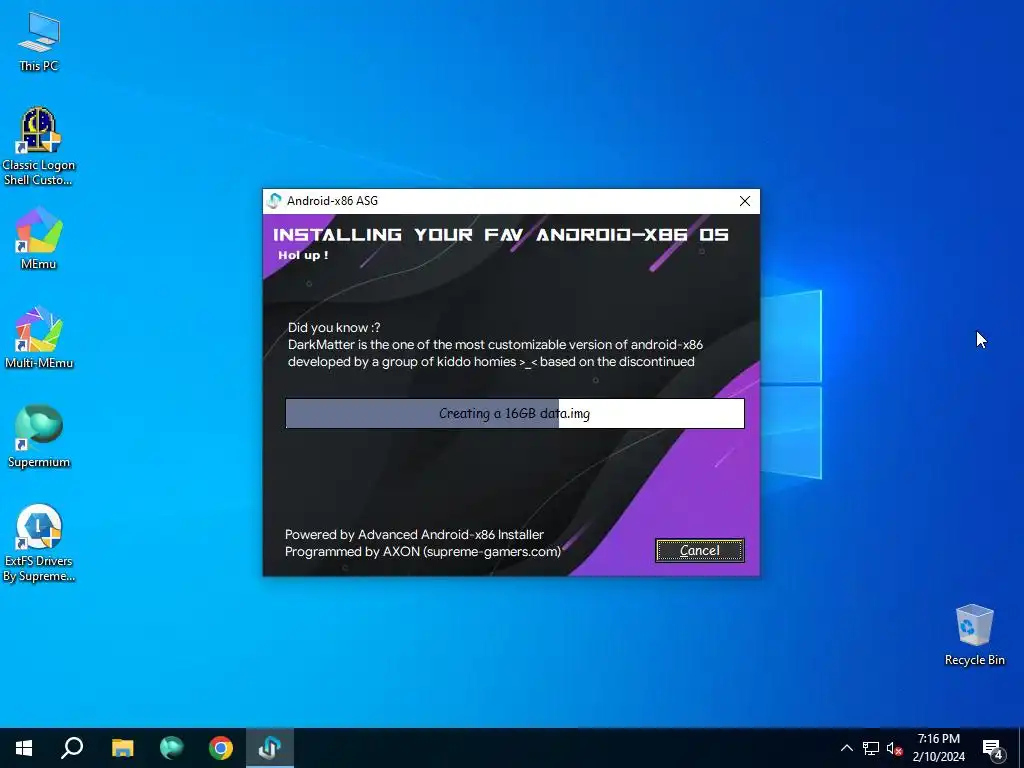1024x768 pixels.
Task: Open taskbar Search
Action: click(x=72, y=748)
